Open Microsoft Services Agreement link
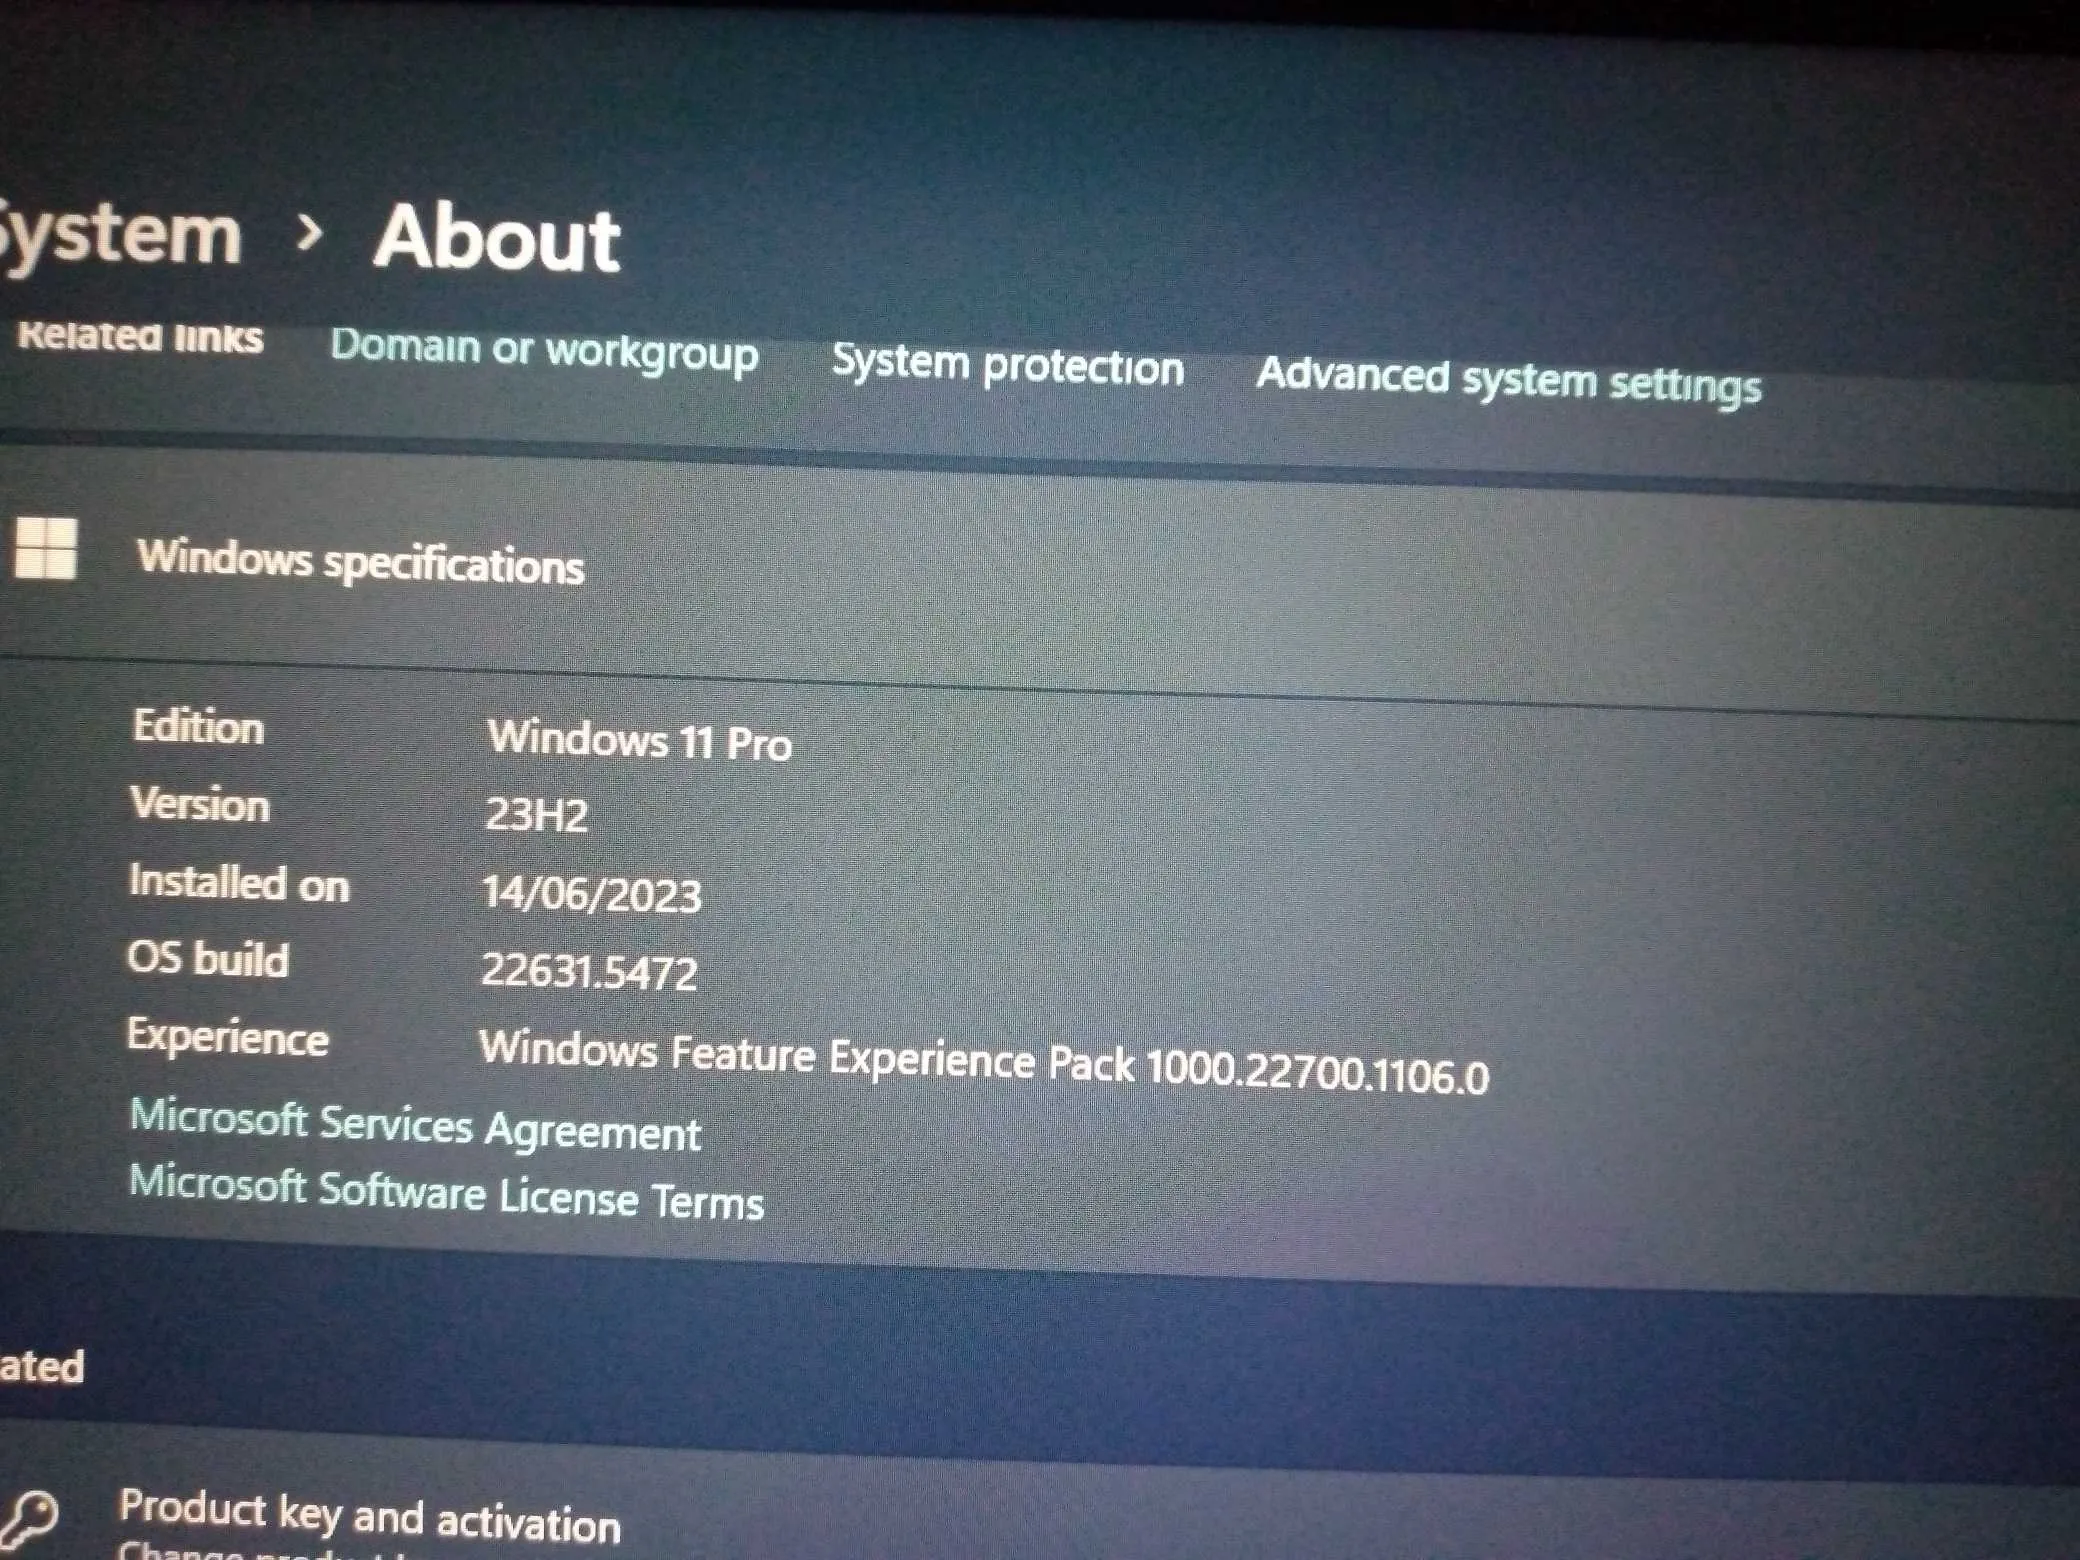 415,1125
